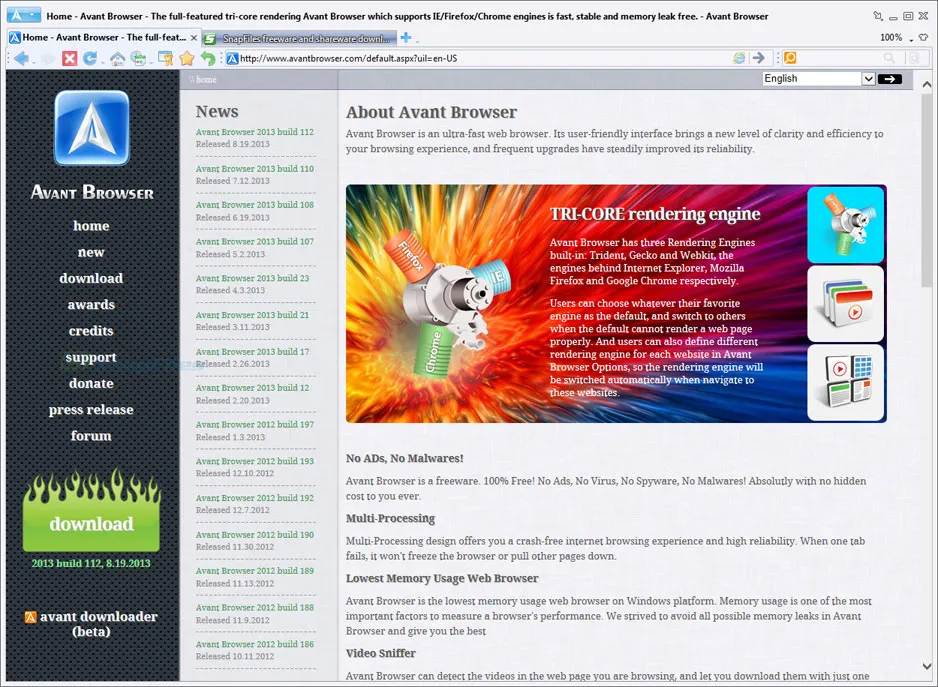The width and height of the screenshot is (938, 687).
Task: Open "support" in the sidebar navigation
Action: coord(91,357)
